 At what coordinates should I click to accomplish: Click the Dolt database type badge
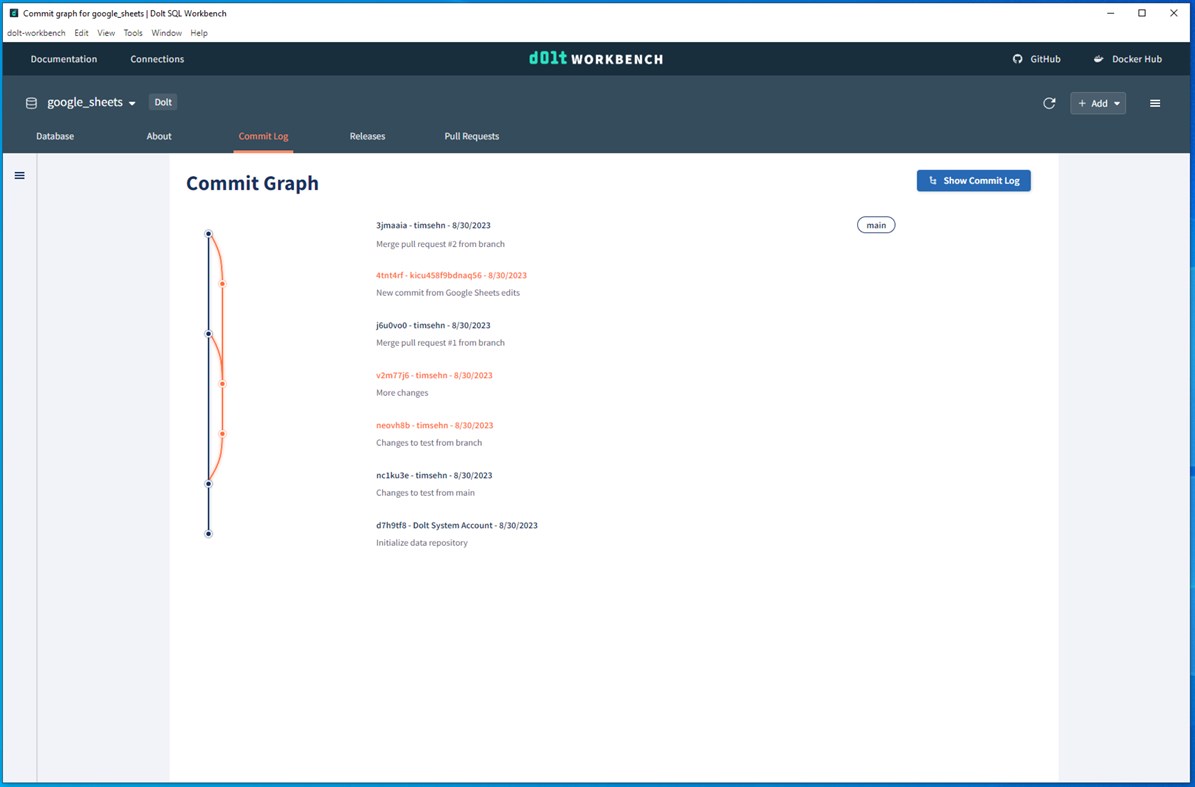[x=163, y=102]
